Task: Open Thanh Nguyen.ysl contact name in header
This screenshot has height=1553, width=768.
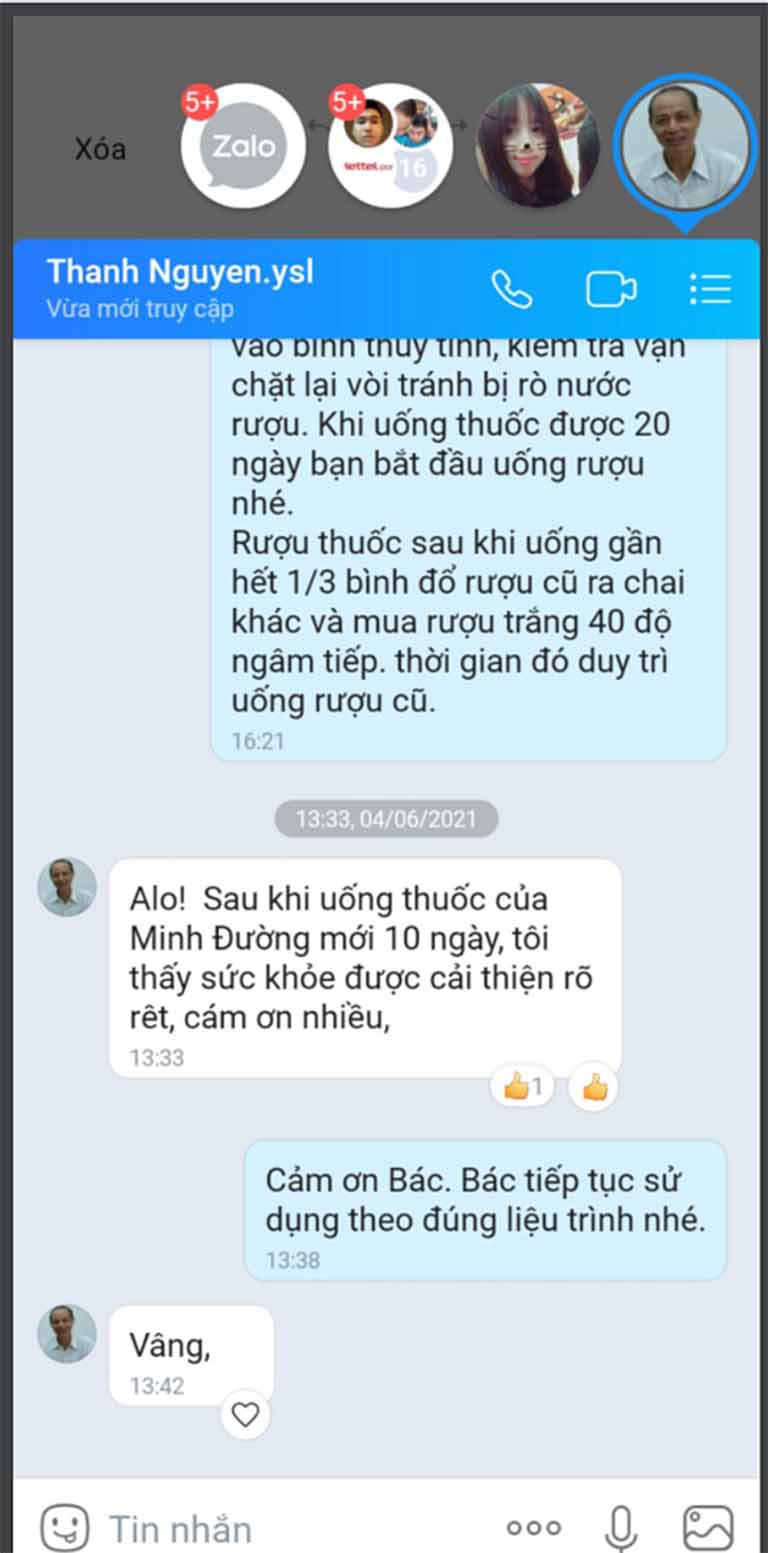Action: [180, 272]
